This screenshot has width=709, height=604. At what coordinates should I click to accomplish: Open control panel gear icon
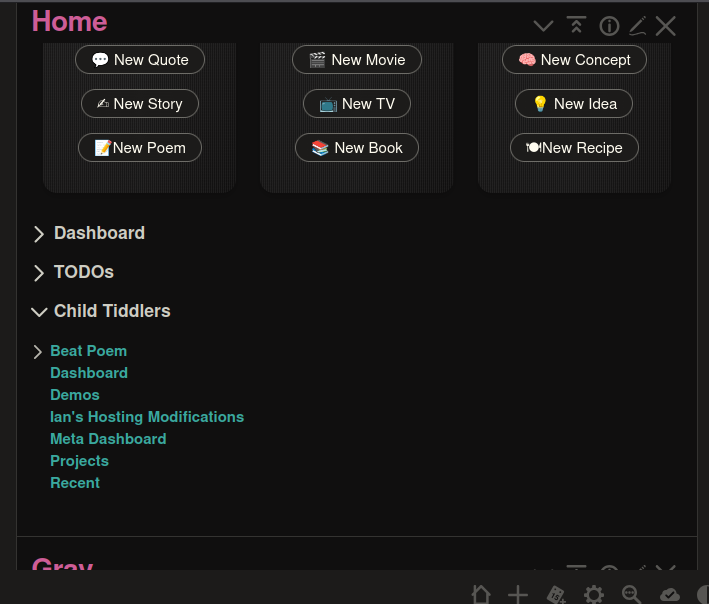coord(594,595)
